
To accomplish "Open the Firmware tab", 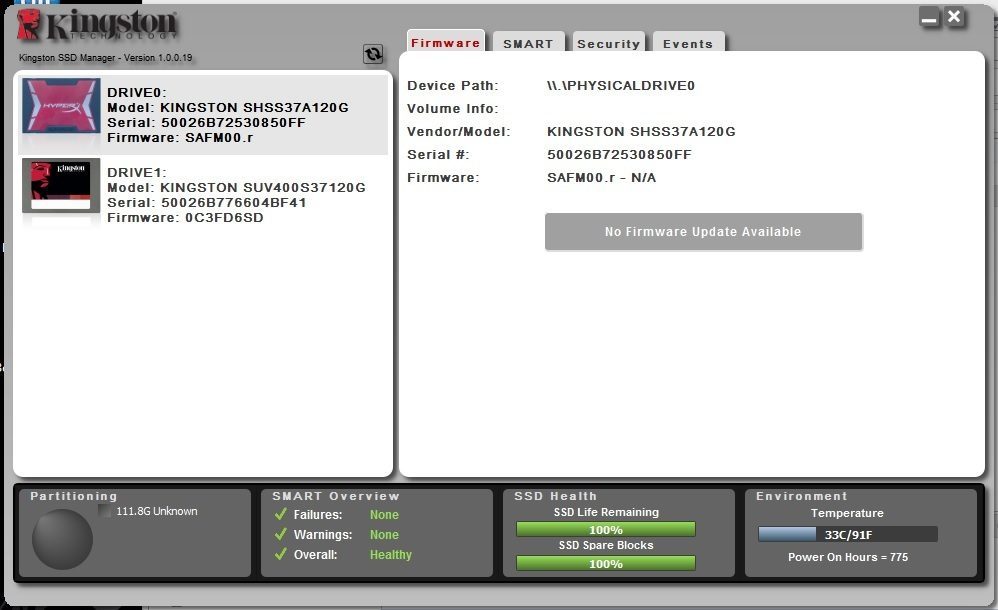I will (x=446, y=43).
